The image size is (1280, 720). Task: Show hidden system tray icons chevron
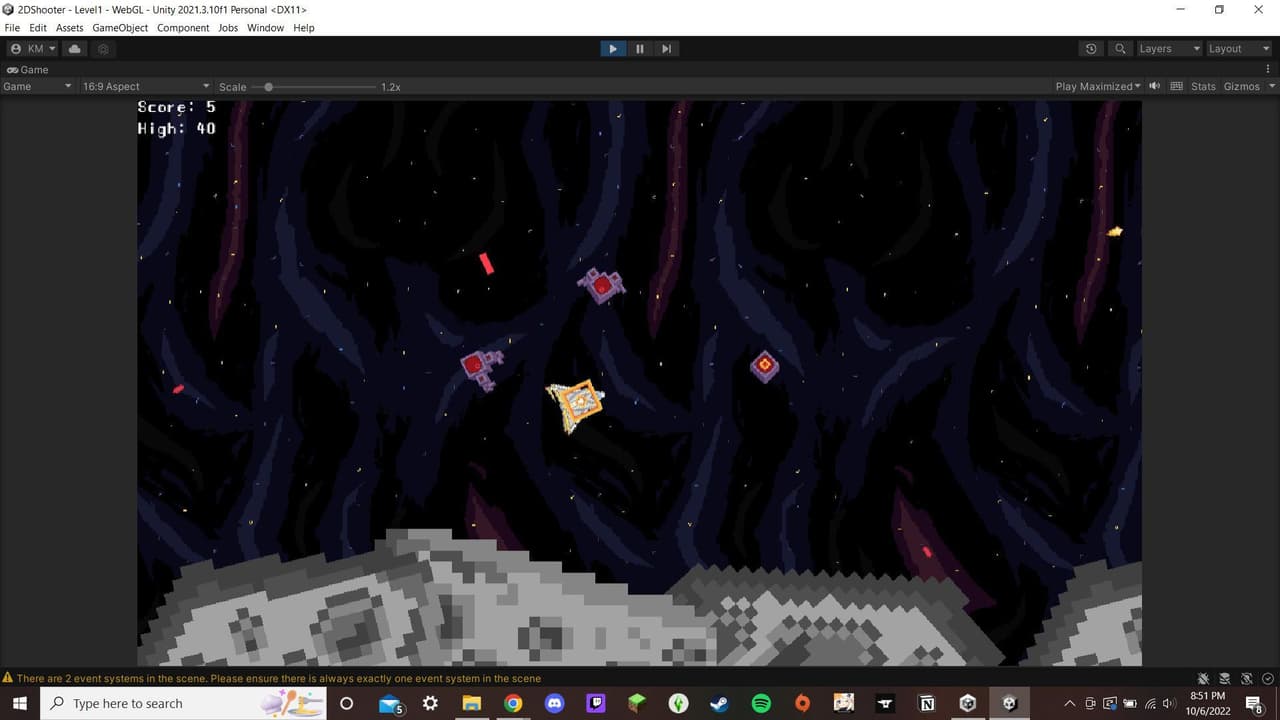(x=1070, y=703)
